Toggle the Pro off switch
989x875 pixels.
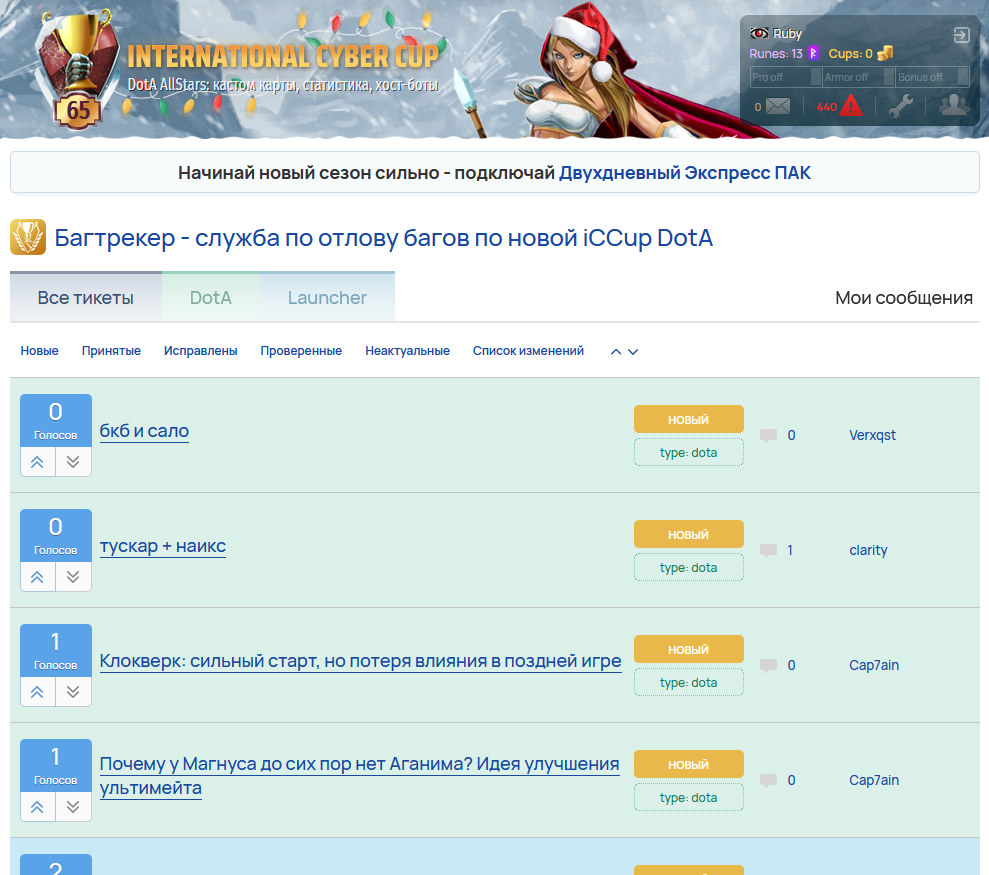point(786,77)
